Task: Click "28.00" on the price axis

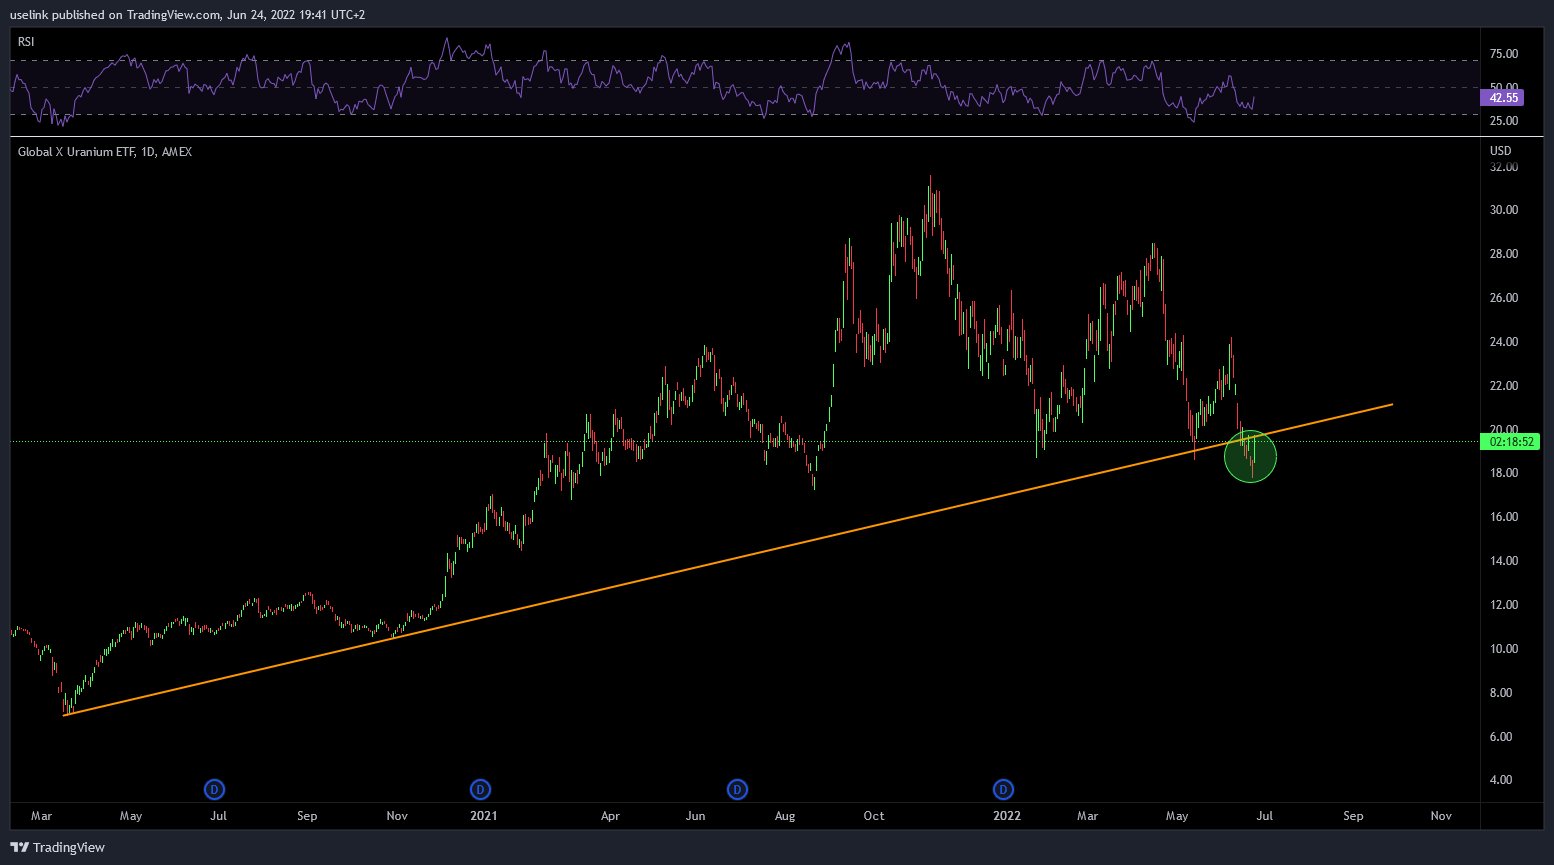Action: coord(1503,254)
